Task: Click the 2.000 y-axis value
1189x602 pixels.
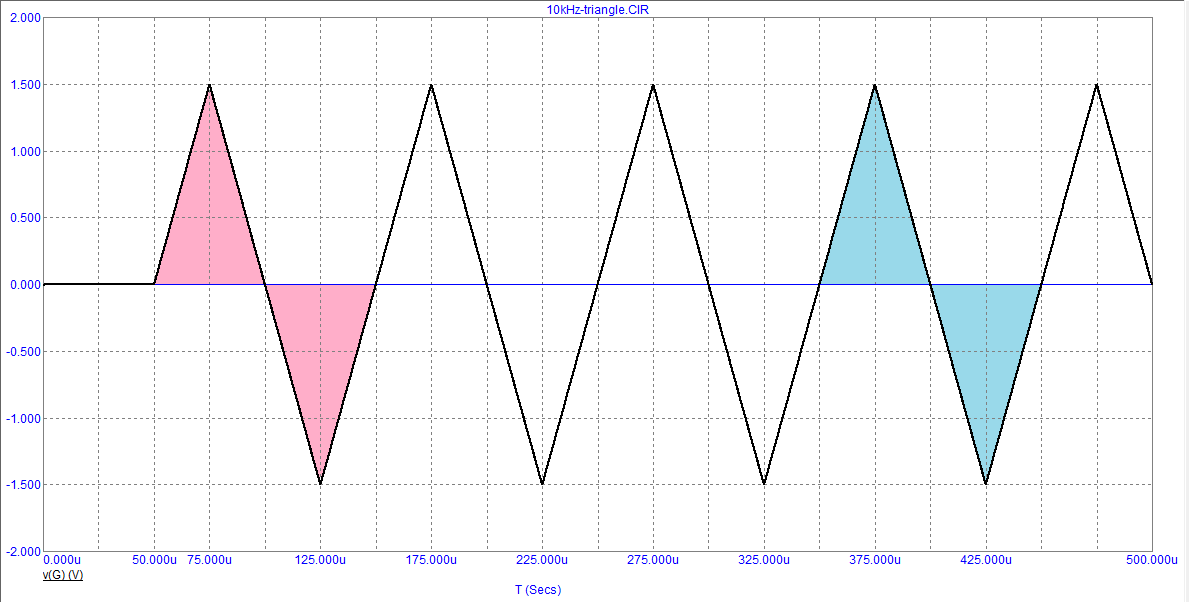Action: 25,18
